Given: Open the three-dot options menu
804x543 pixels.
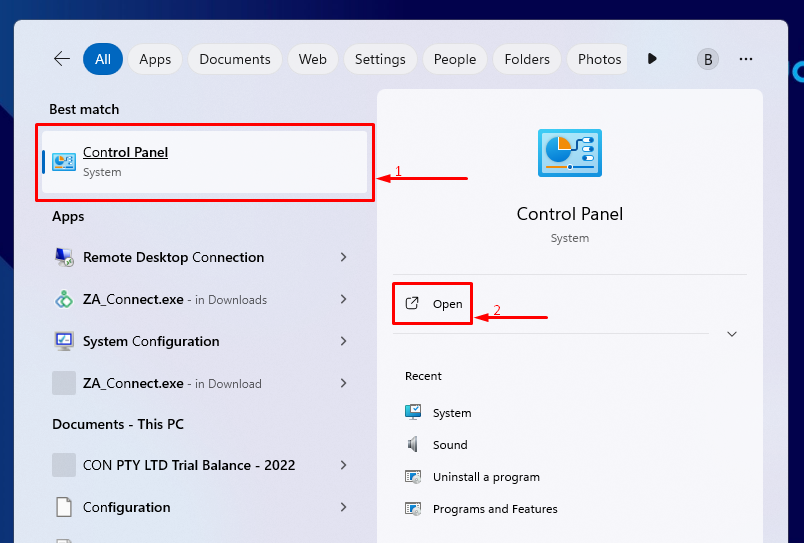Looking at the screenshot, I should [746, 59].
